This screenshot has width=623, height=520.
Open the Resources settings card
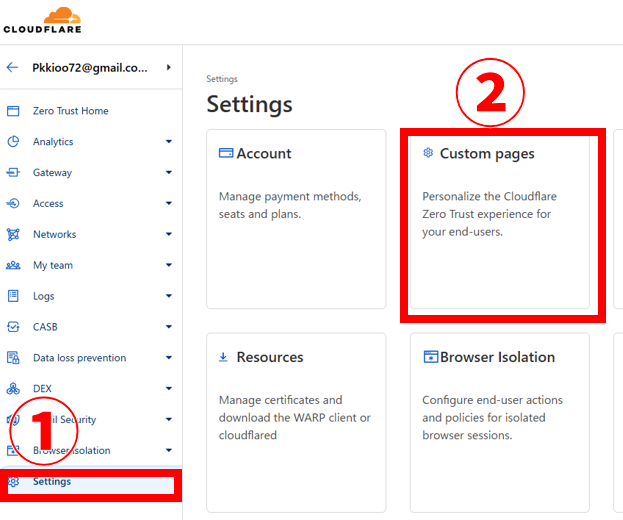pos(296,420)
